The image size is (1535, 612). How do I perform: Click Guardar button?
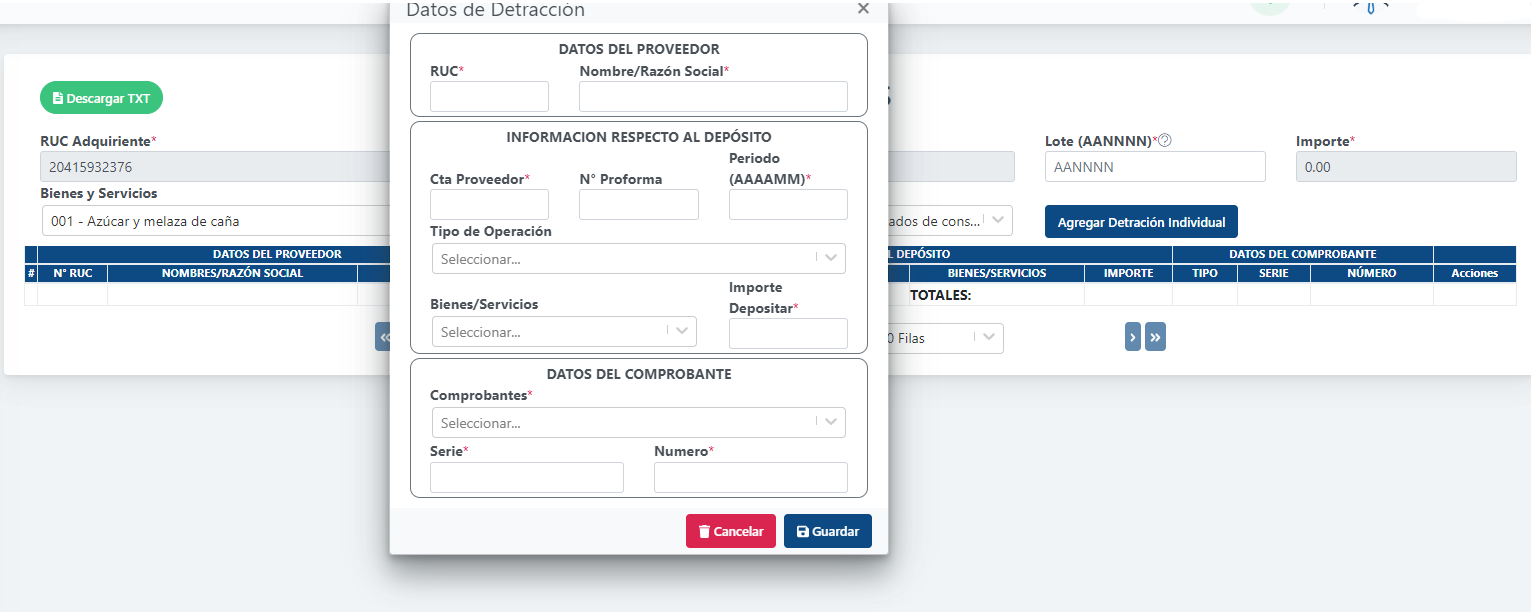828,531
